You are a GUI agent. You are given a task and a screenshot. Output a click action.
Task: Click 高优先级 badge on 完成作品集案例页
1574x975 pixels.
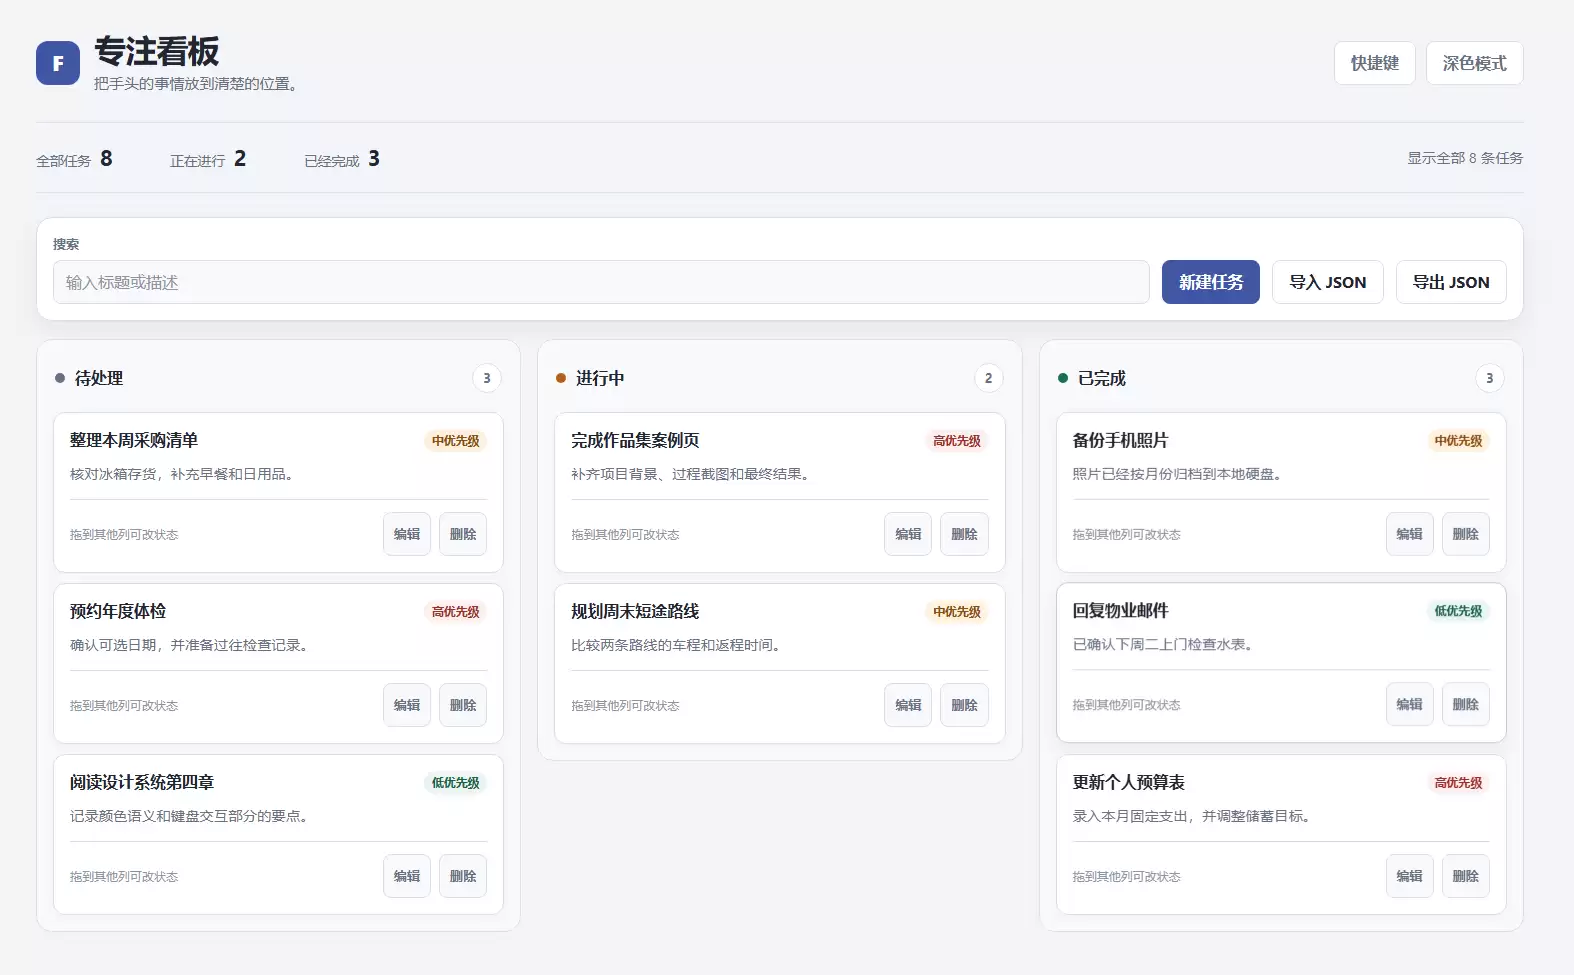tap(957, 441)
